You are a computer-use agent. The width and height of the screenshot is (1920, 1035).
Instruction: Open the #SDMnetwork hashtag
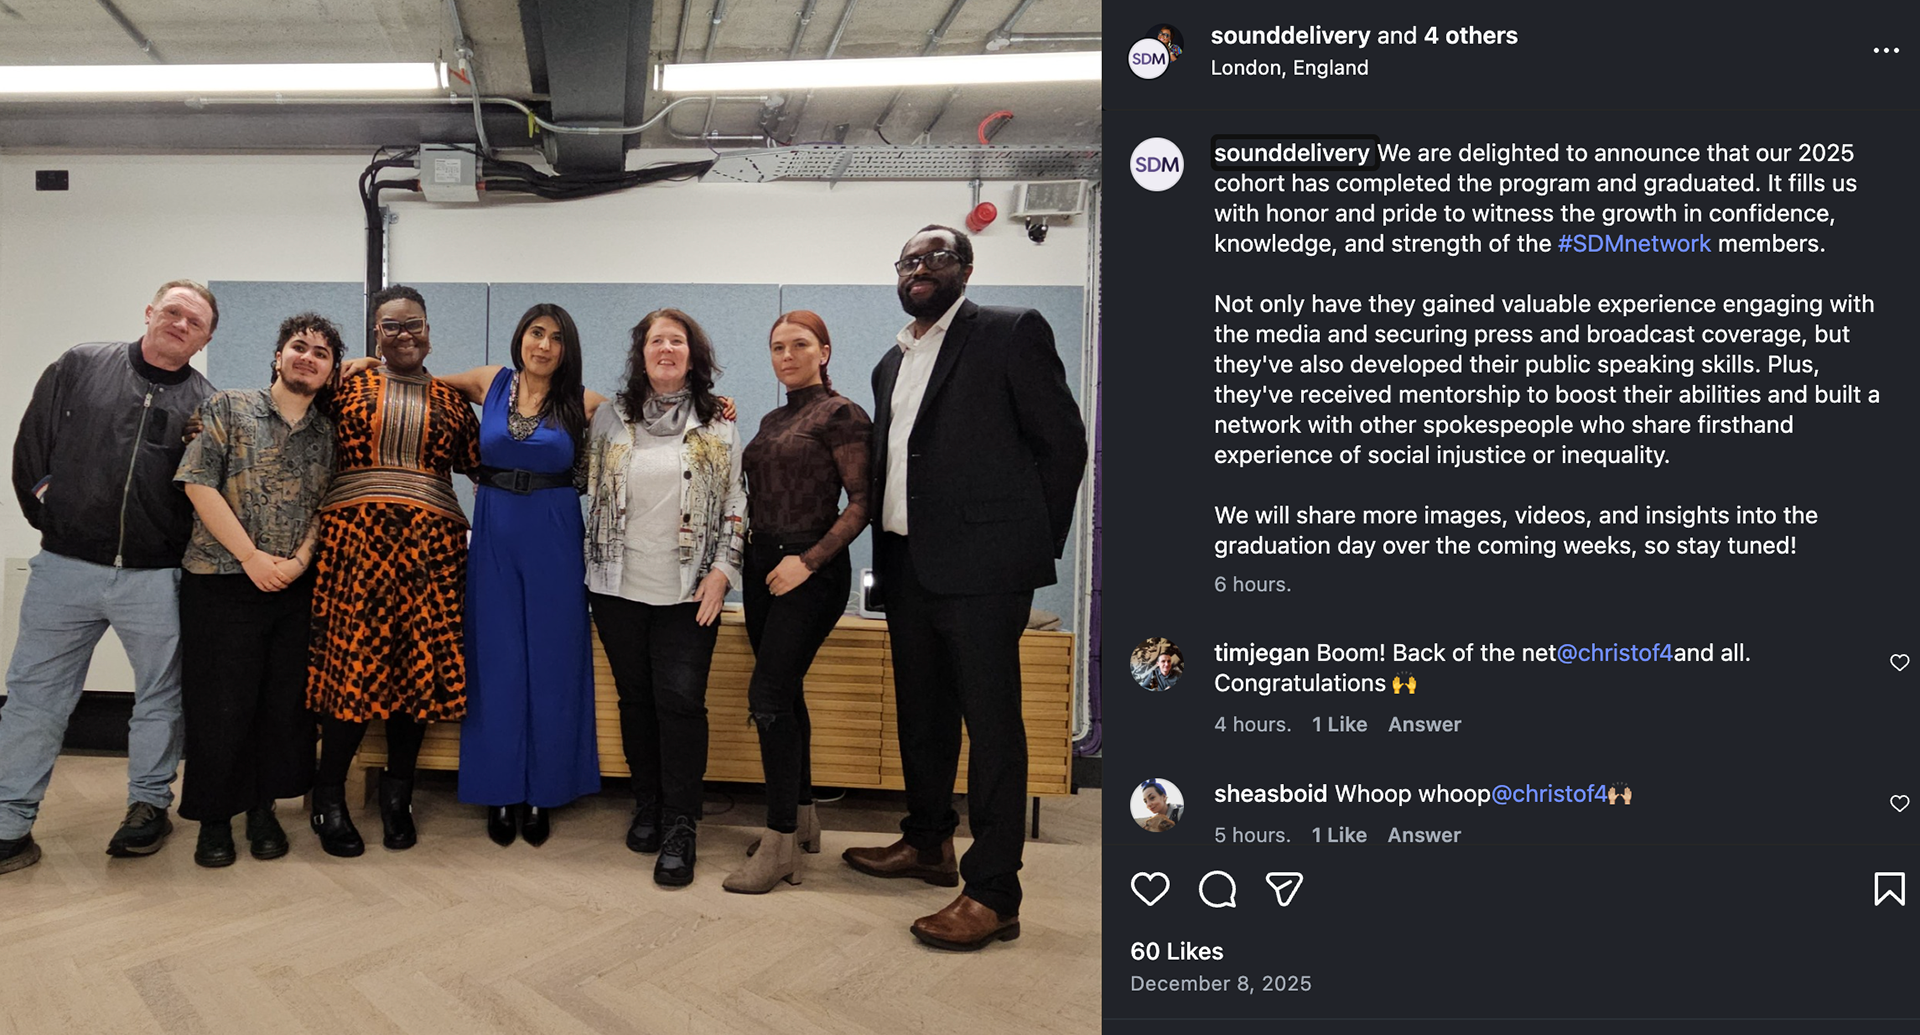1634,243
